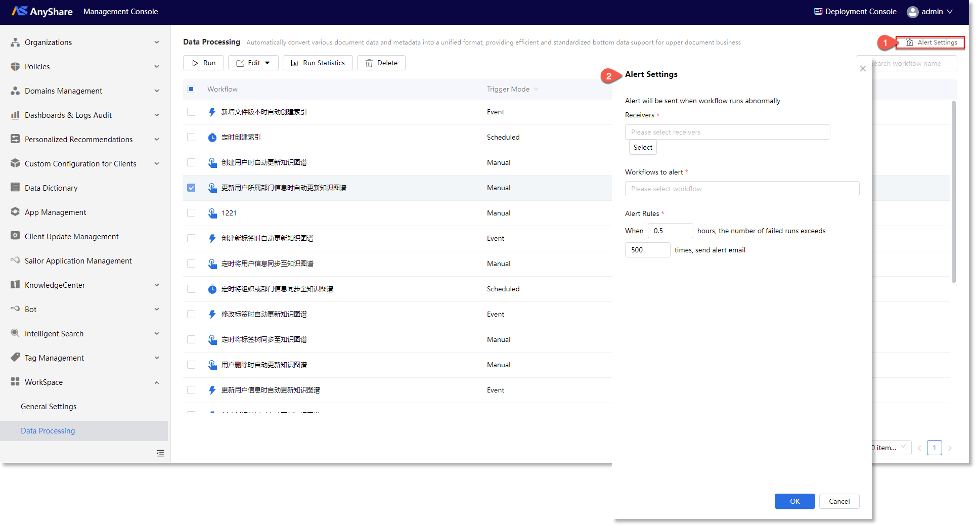Click the Select receivers button
Screen dimensions: 976x526
pyautogui.click(x=642, y=148)
